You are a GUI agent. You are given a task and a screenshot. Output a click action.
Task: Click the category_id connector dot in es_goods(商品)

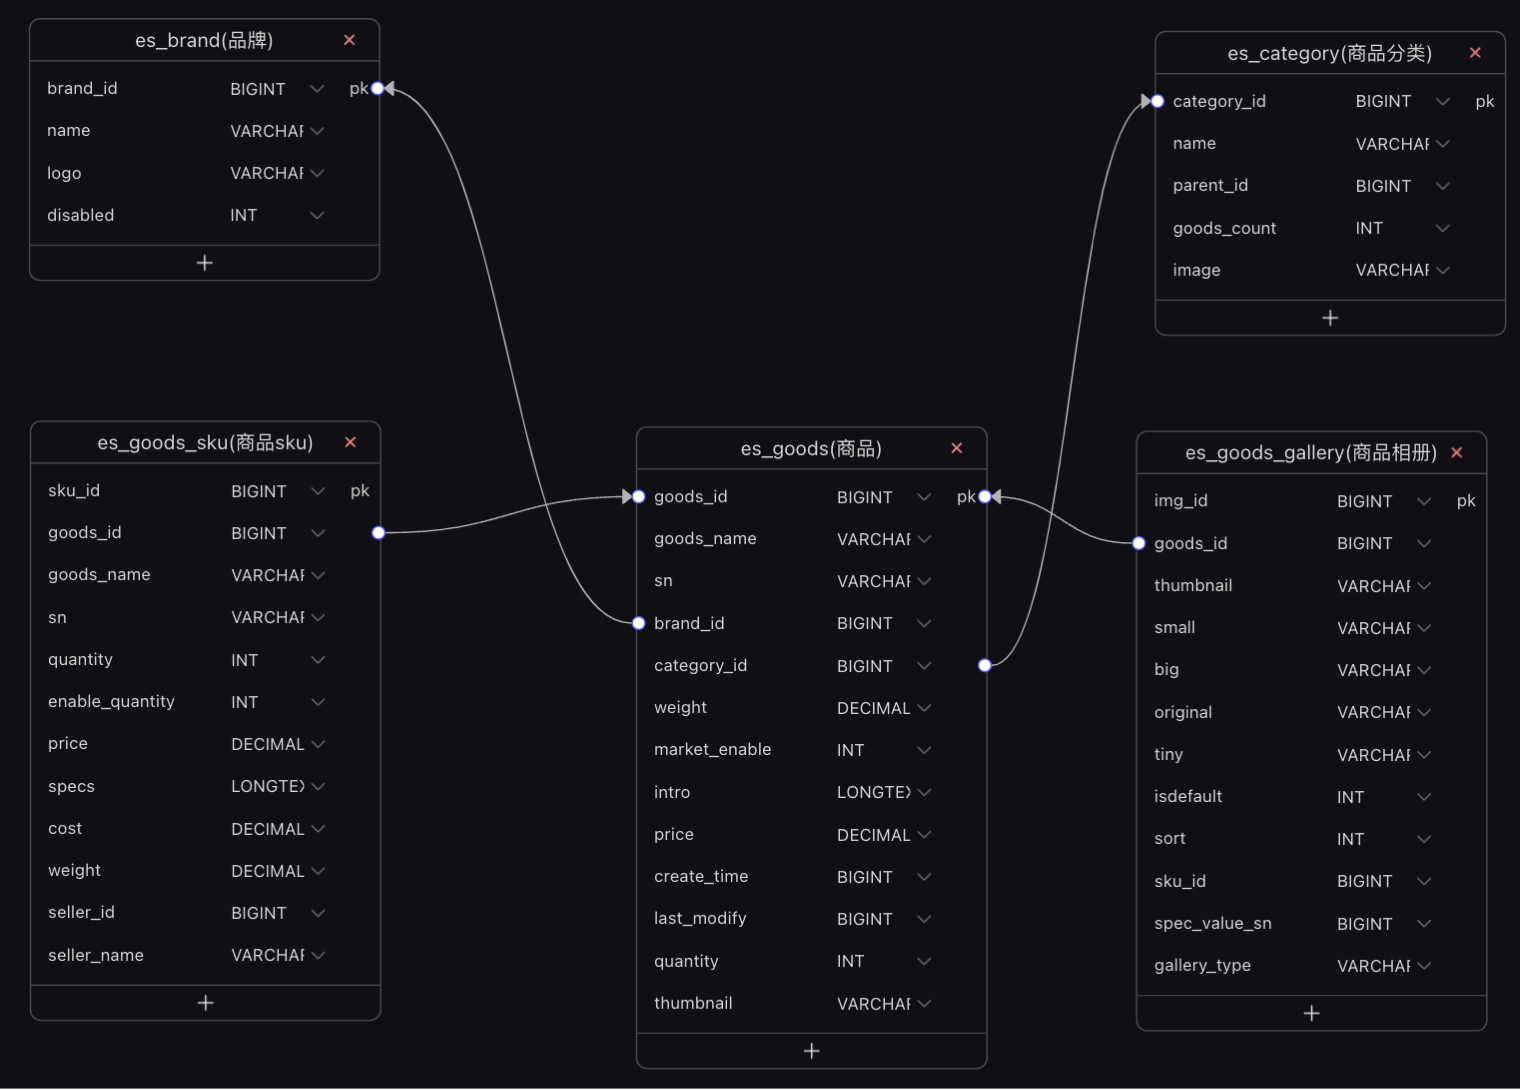[x=985, y=665]
